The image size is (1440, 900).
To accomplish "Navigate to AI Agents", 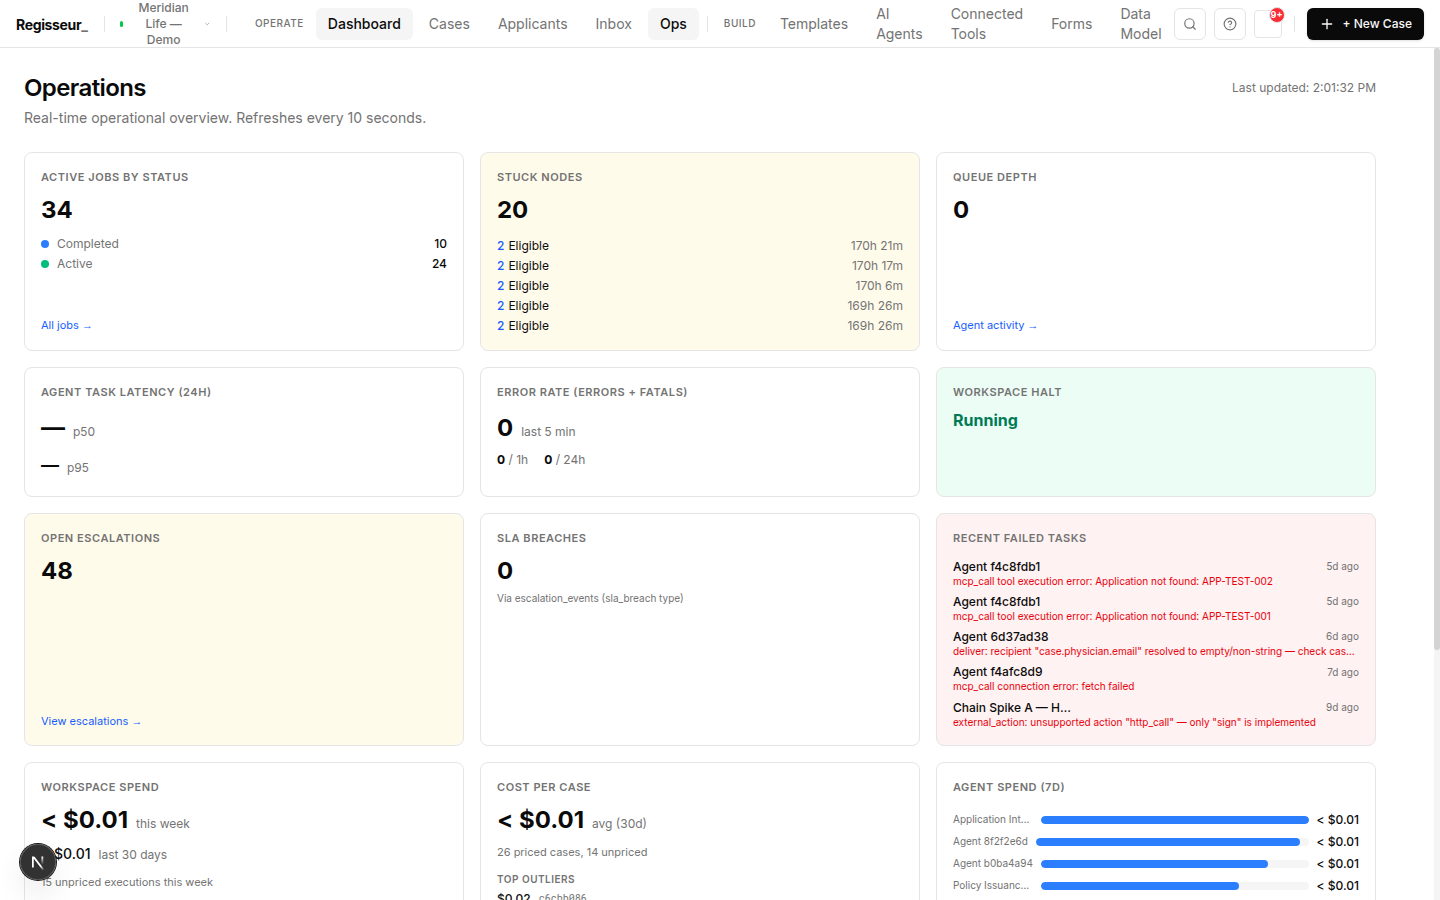I will click(899, 24).
